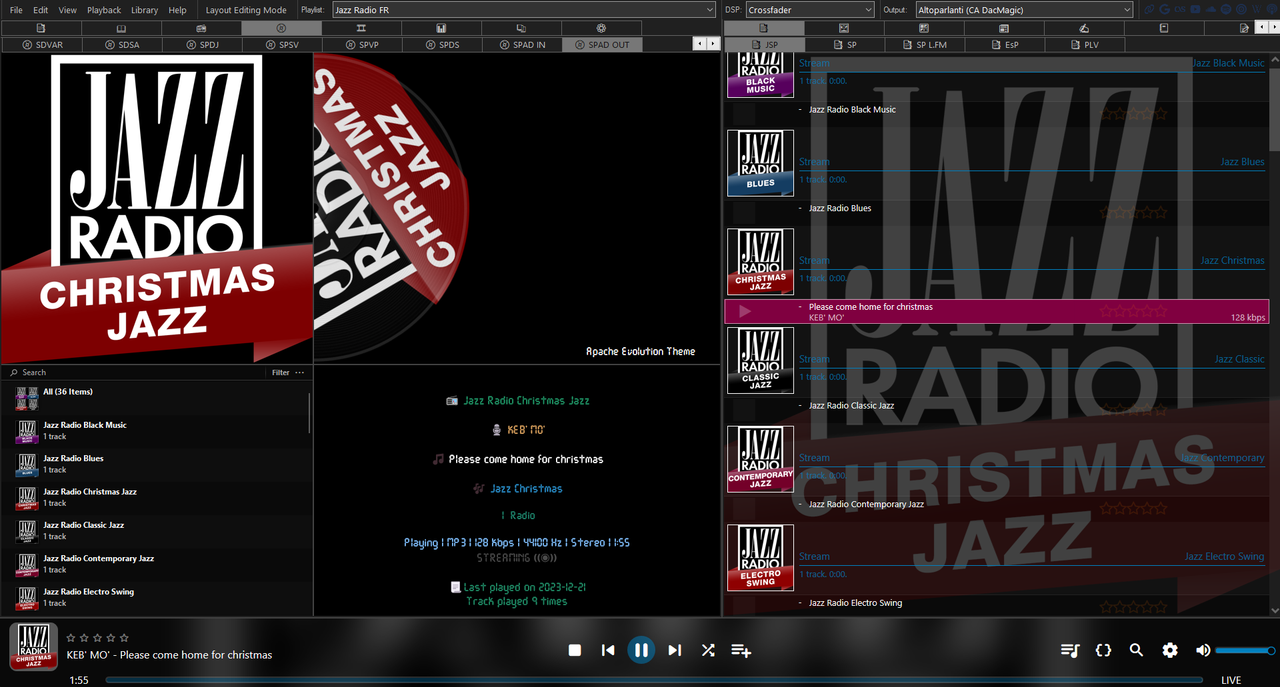Select the image icon tab in right panel
The height and width of the screenshot is (687, 1280).
844,28
